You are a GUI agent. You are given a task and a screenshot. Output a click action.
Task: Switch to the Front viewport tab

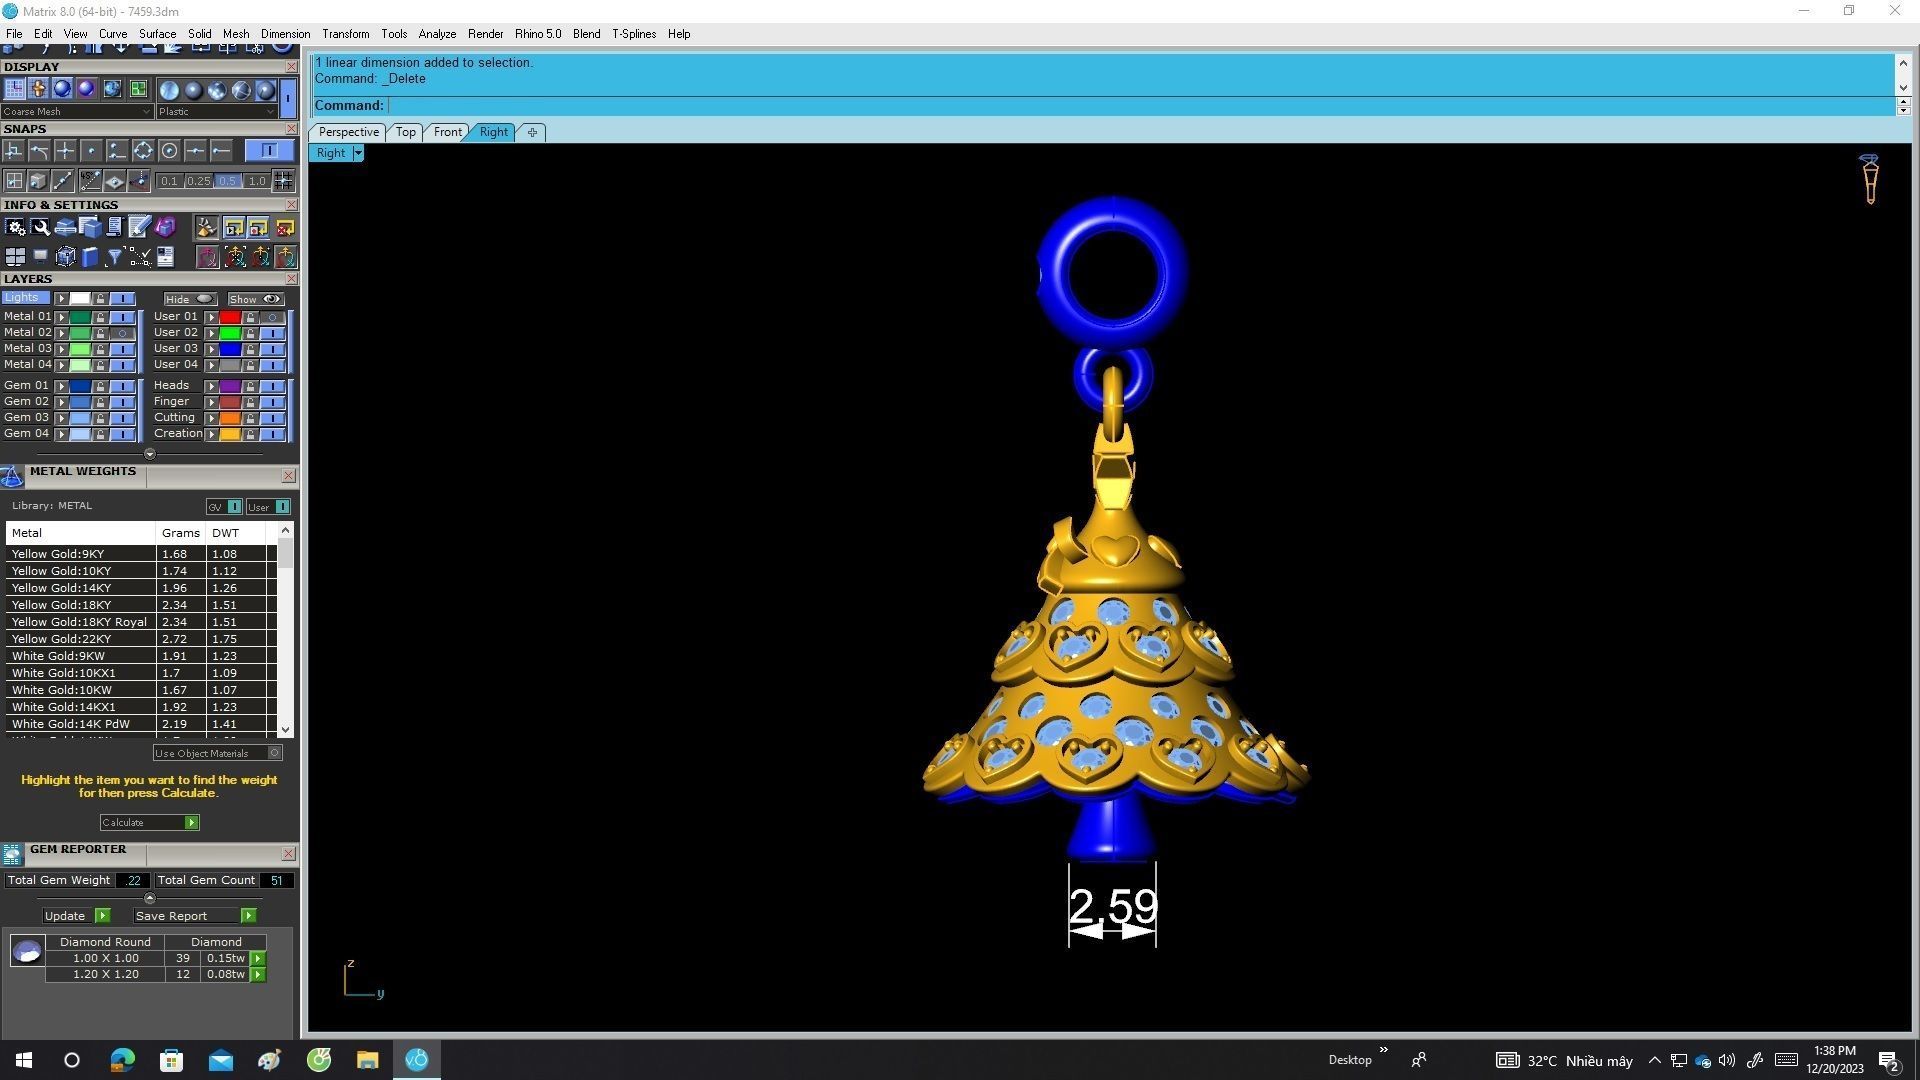[x=447, y=132]
